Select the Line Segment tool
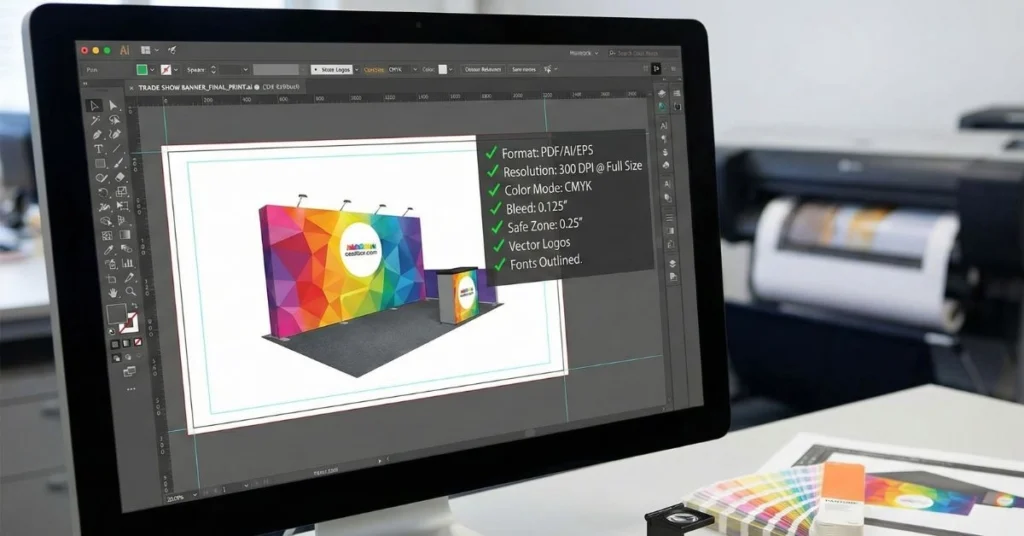The image size is (1024, 536). pyautogui.click(x=117, y=149)
